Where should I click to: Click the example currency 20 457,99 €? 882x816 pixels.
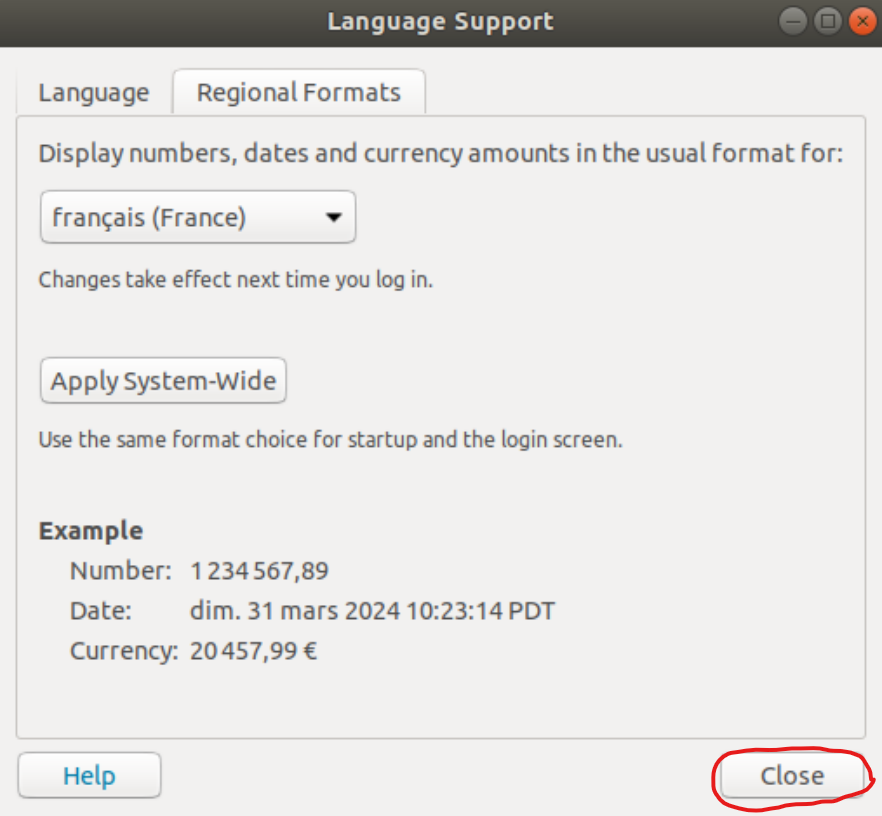(254, 652)
